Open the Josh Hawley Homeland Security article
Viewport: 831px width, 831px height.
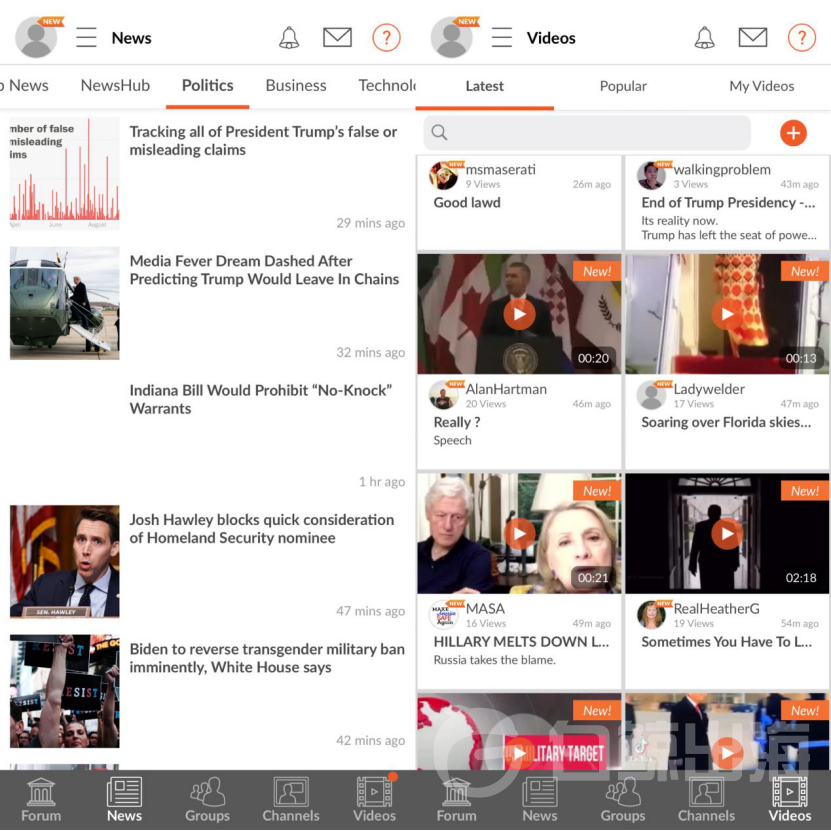click(x=262, y=529)
